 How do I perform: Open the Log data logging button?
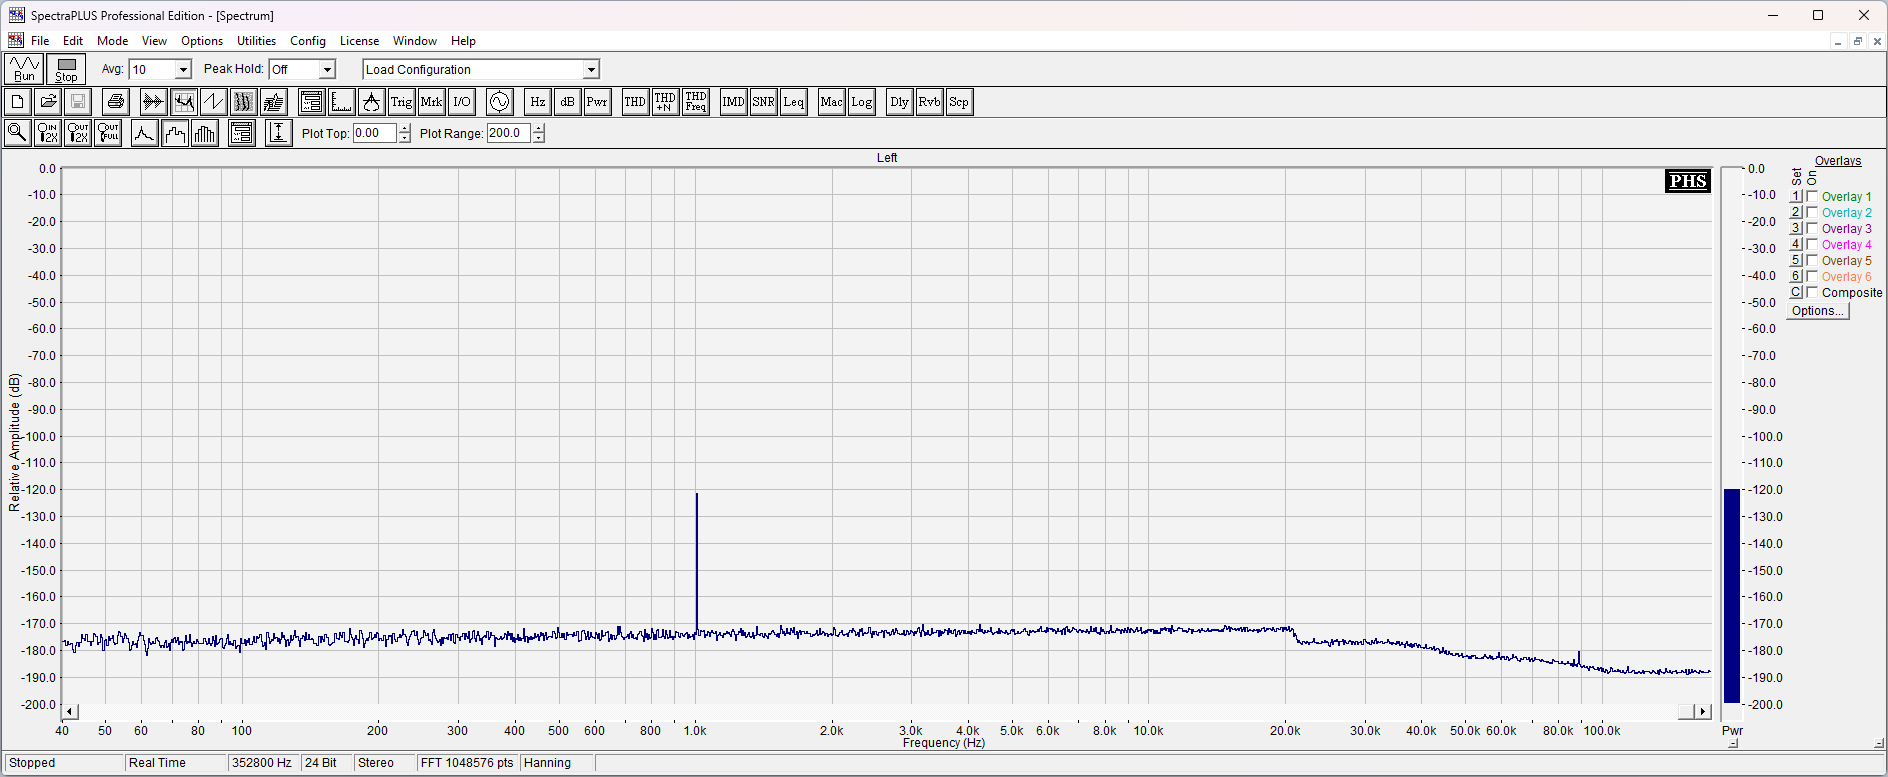(862, 102)
